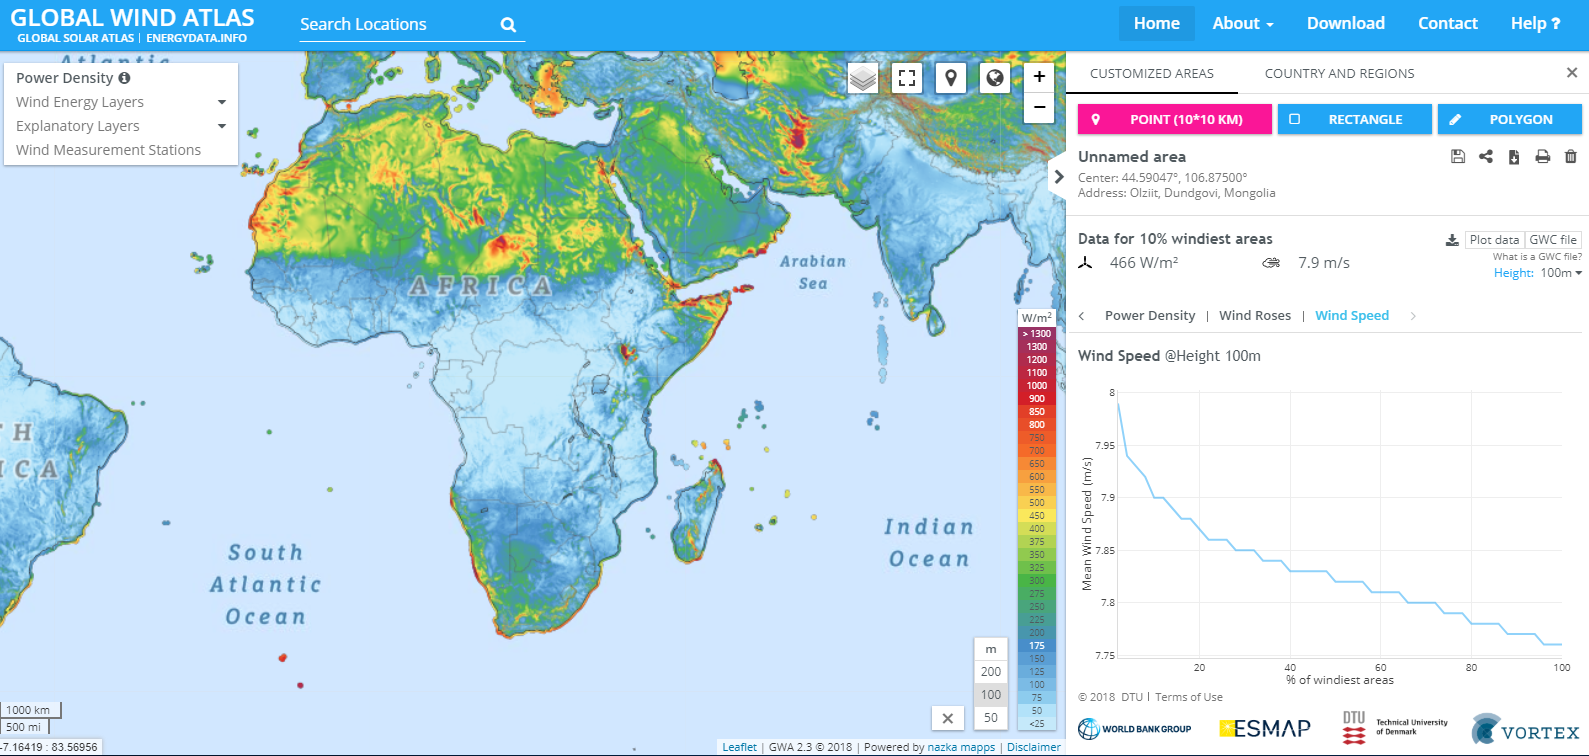Click the 1300 W/m² legend color

click(1037, 347)
